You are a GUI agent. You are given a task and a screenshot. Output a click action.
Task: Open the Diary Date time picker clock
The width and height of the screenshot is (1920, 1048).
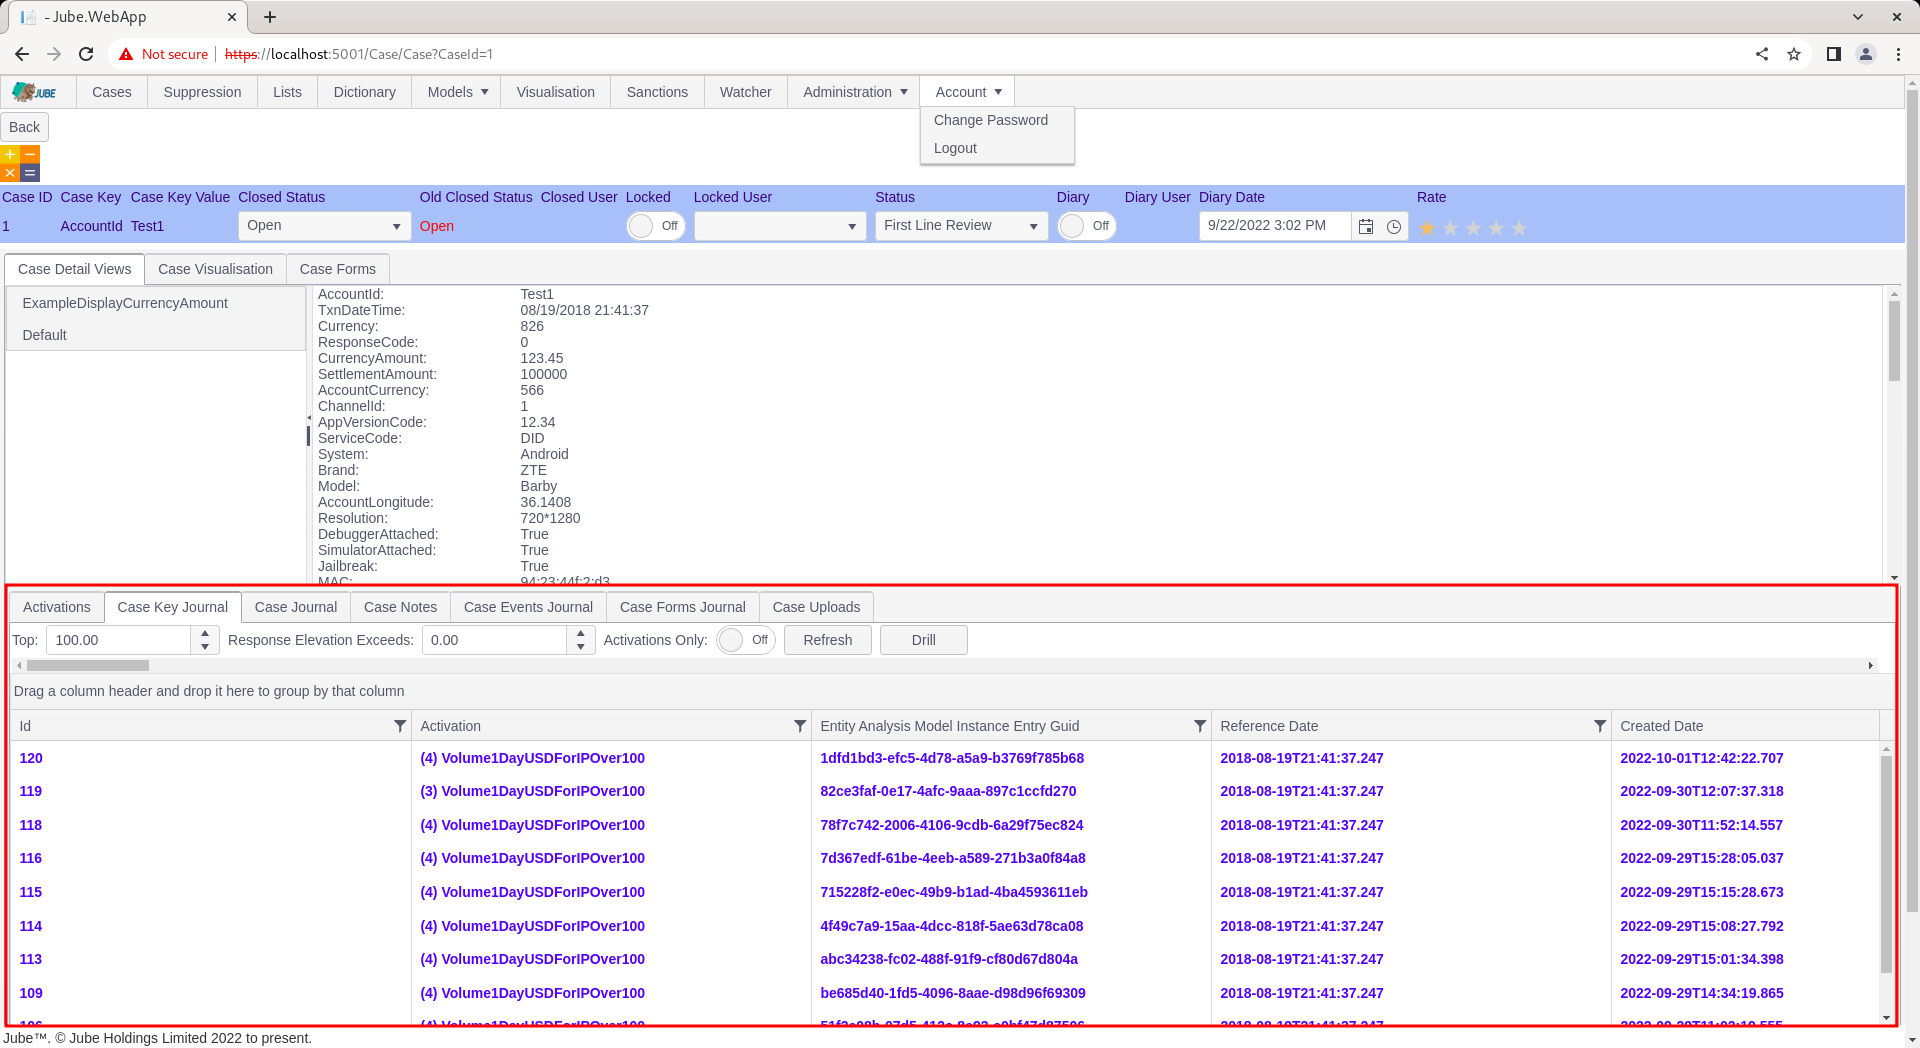pos(1394,226)
